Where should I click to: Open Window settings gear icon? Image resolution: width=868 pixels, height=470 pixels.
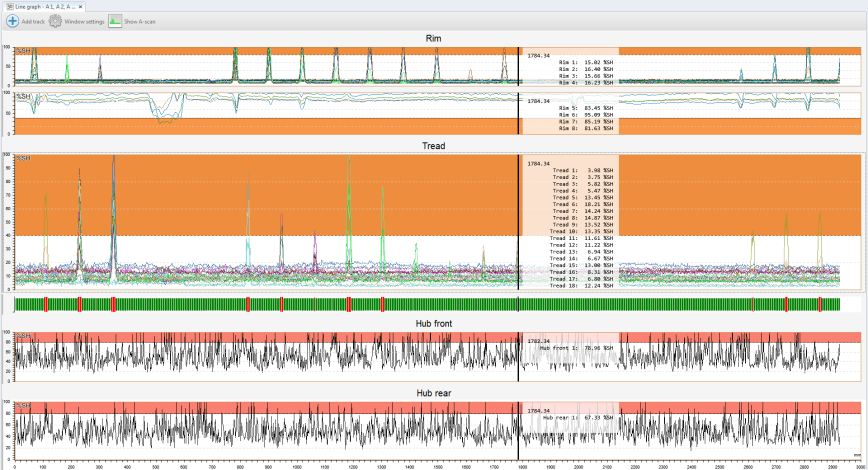(55, 21)
